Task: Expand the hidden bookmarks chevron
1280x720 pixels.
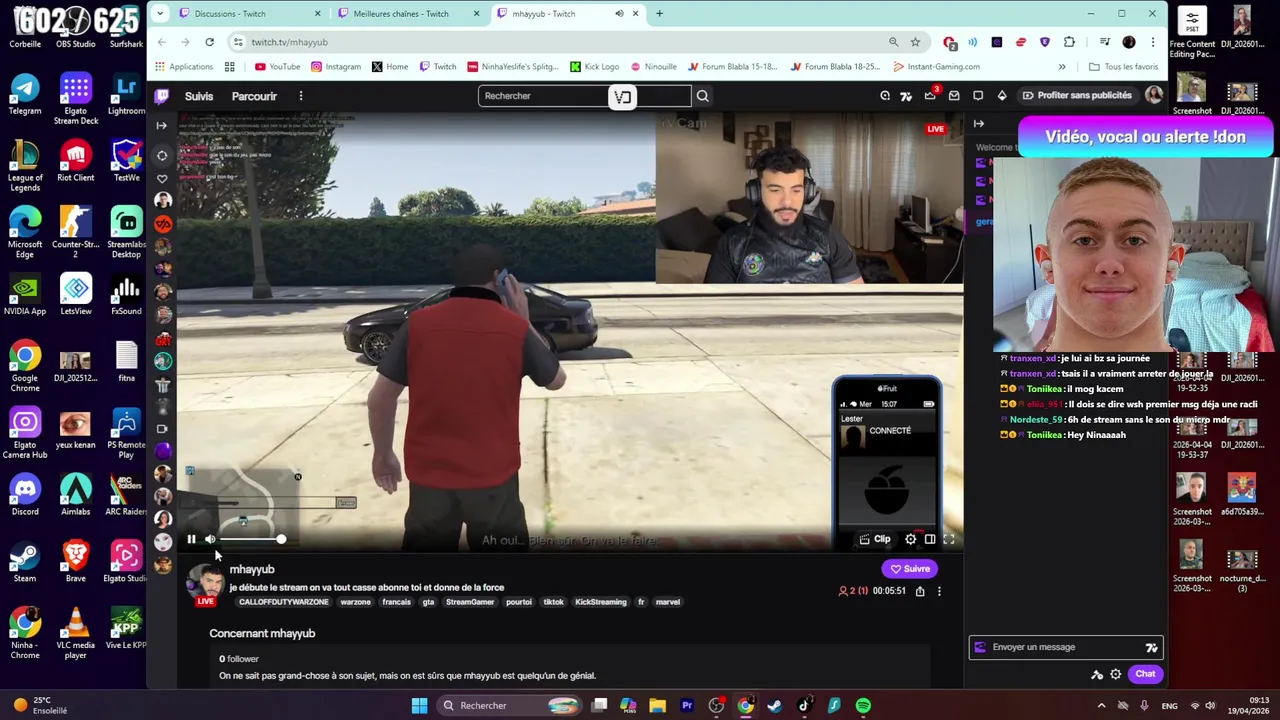Action: (x=1062, y=67)
